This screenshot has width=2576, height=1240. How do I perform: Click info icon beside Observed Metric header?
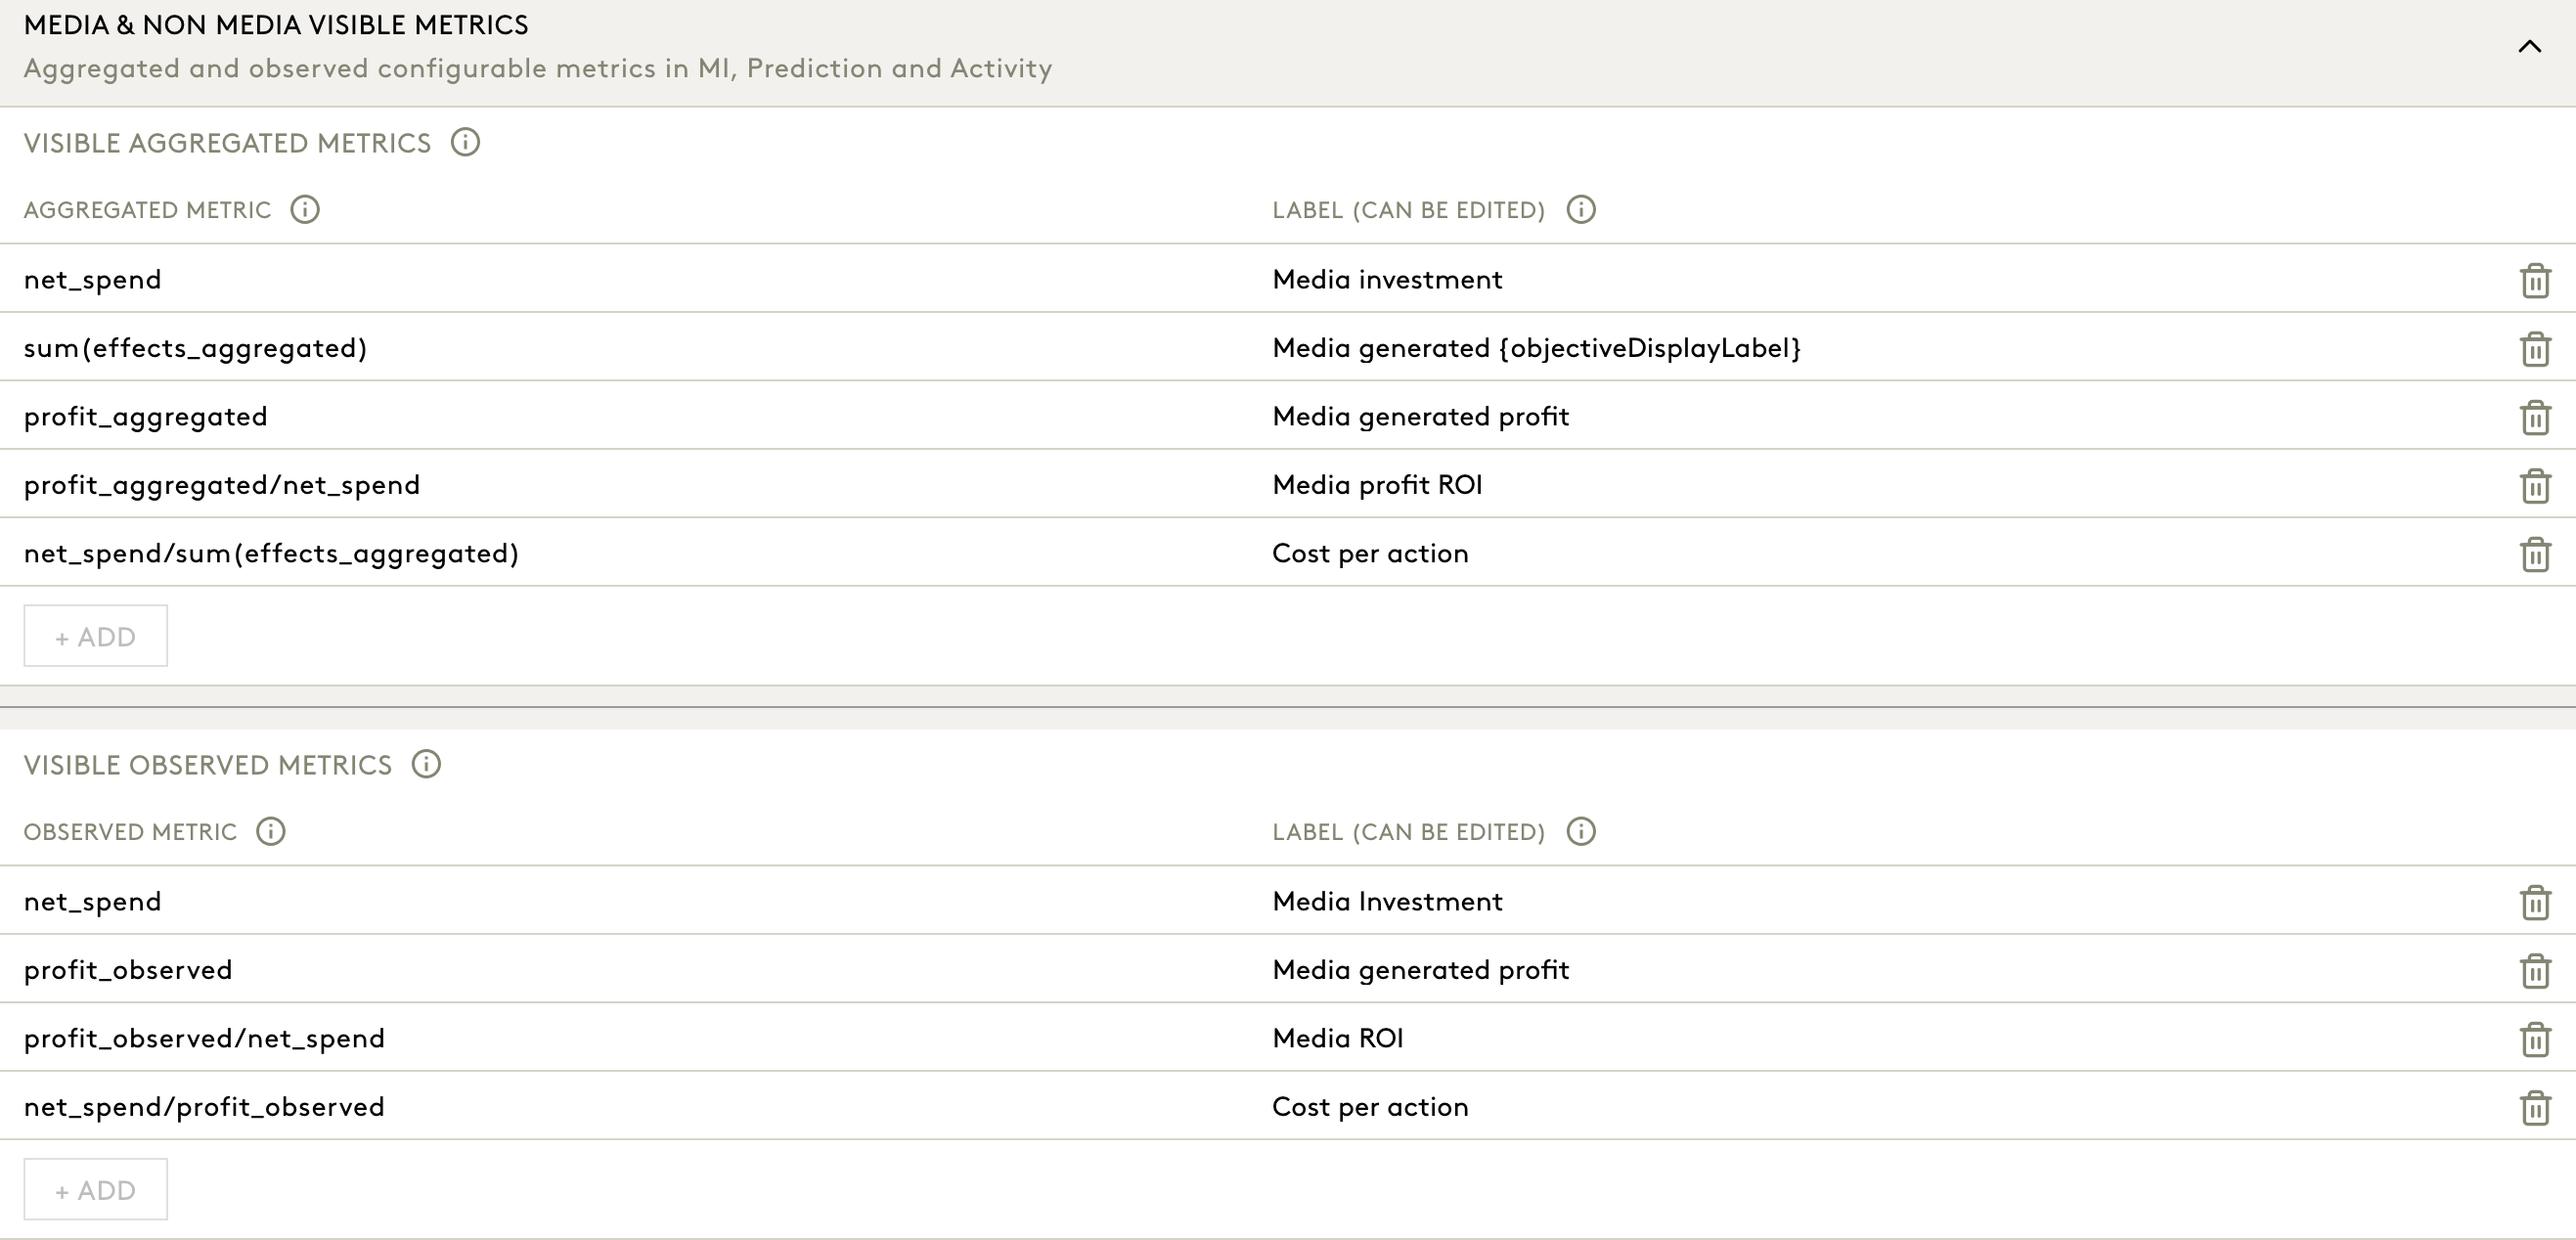[x=271, y=831]
